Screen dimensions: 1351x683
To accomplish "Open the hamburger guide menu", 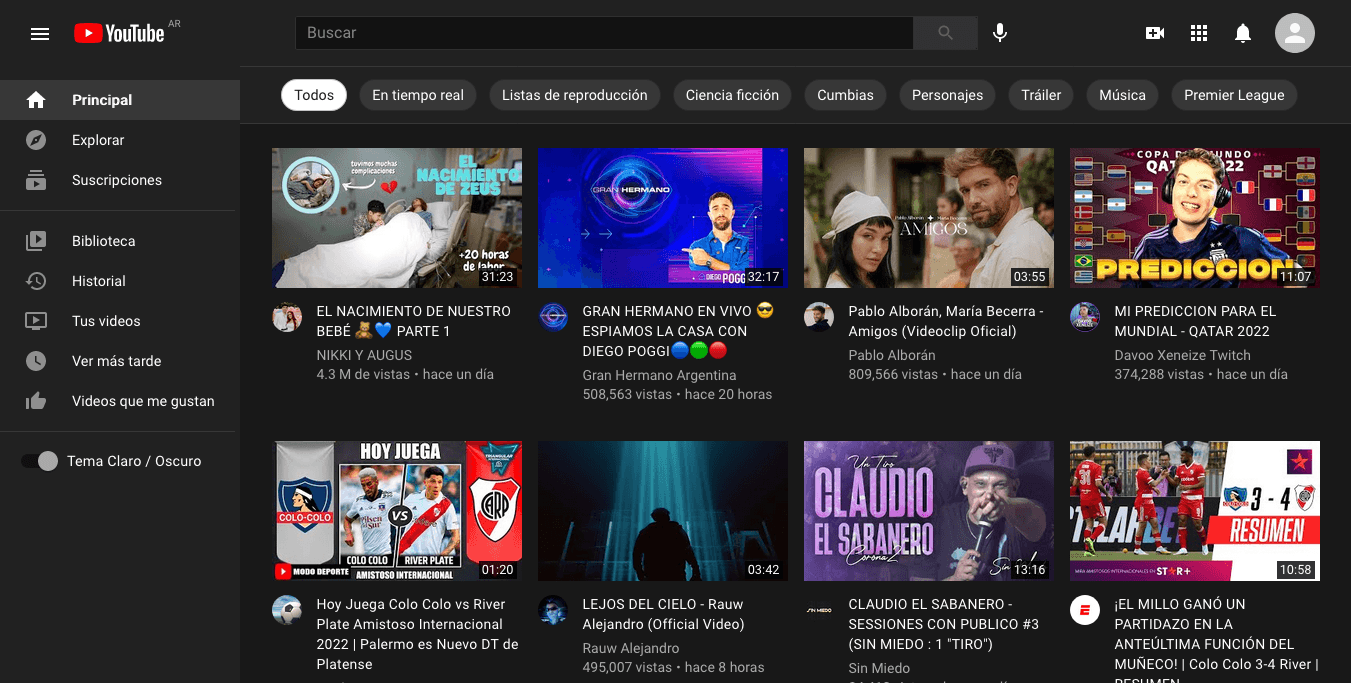I will coord(40,34).
